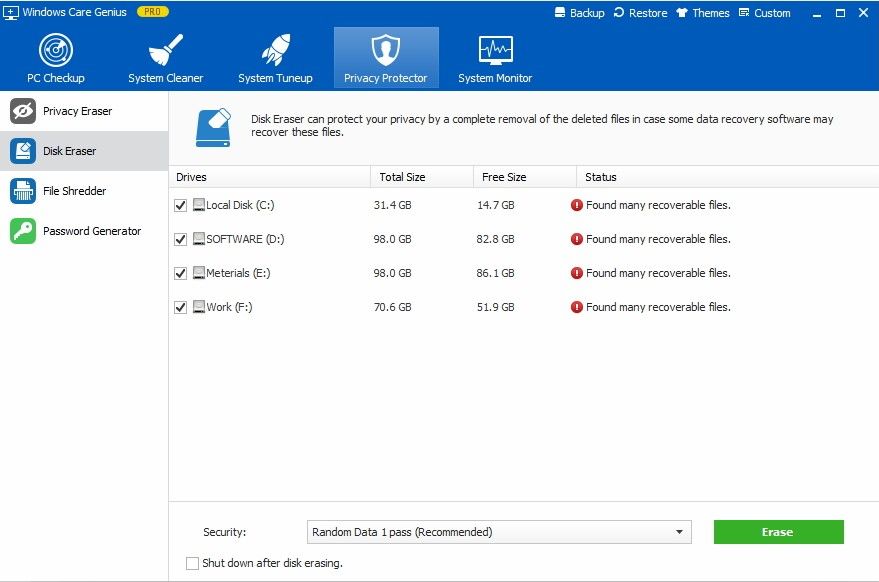Click the SOFTWARE (D:) drive icon
879x582 pixels.
(199, 239)
